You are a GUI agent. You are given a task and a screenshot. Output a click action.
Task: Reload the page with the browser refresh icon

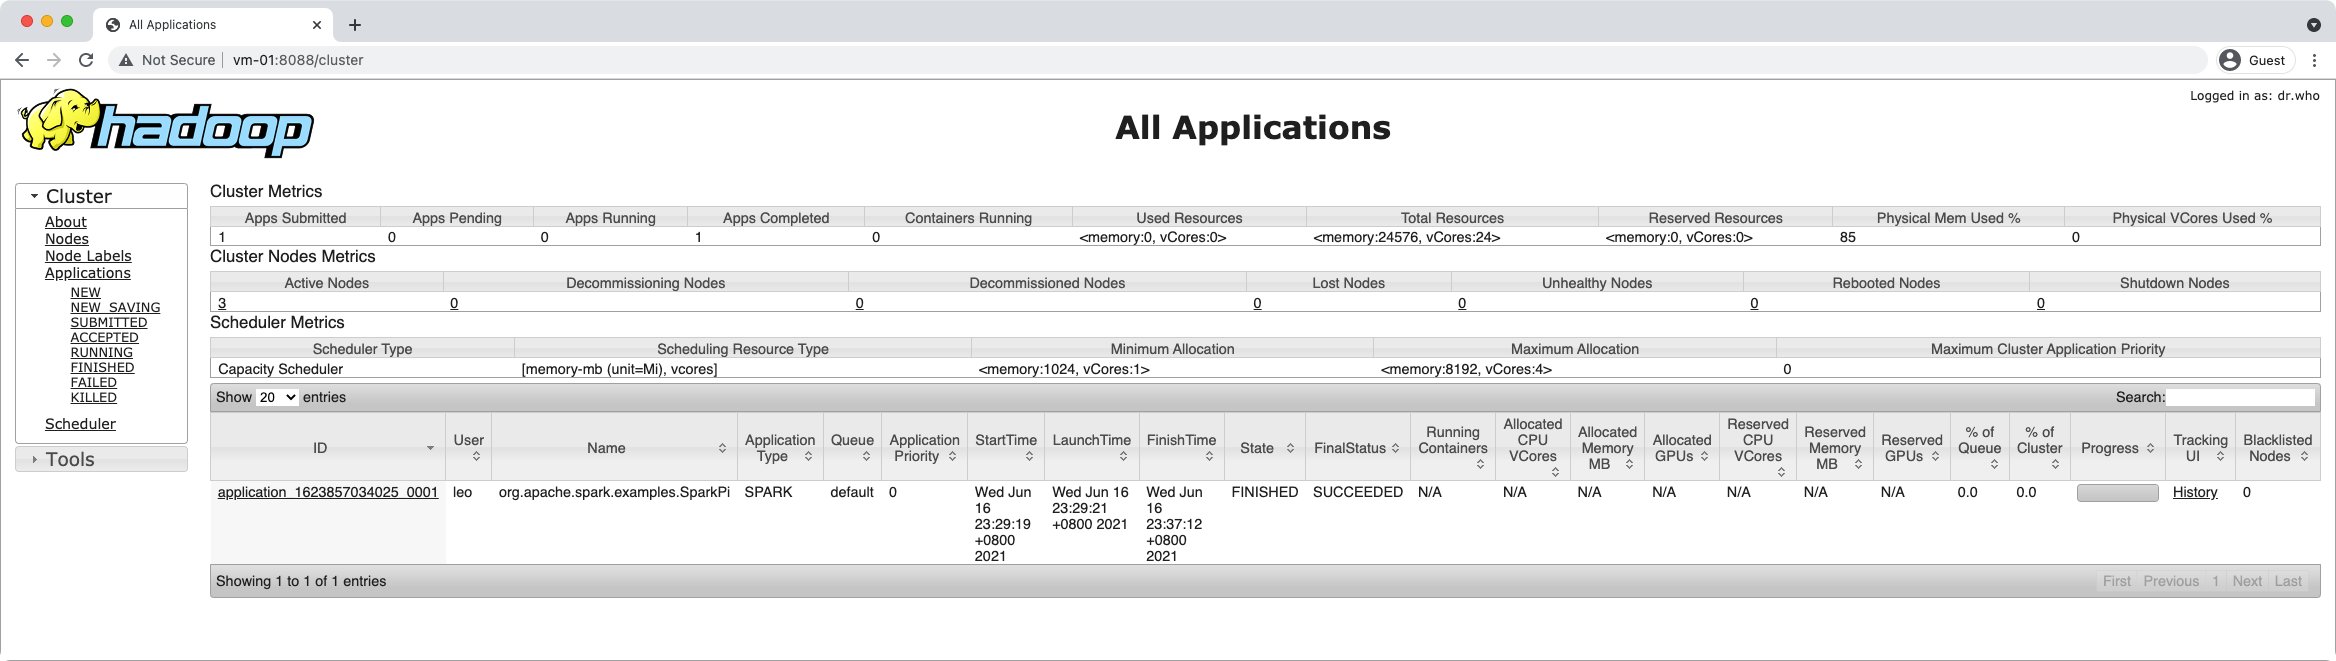[86, 60]
